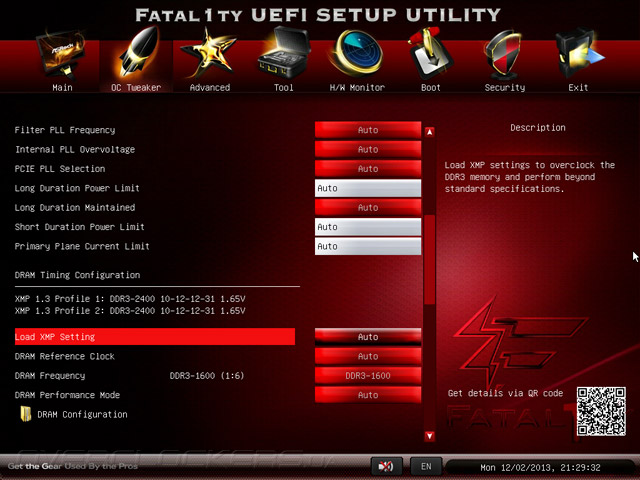
Task: Click the Advanced tab label
Action: click(210, 88)
